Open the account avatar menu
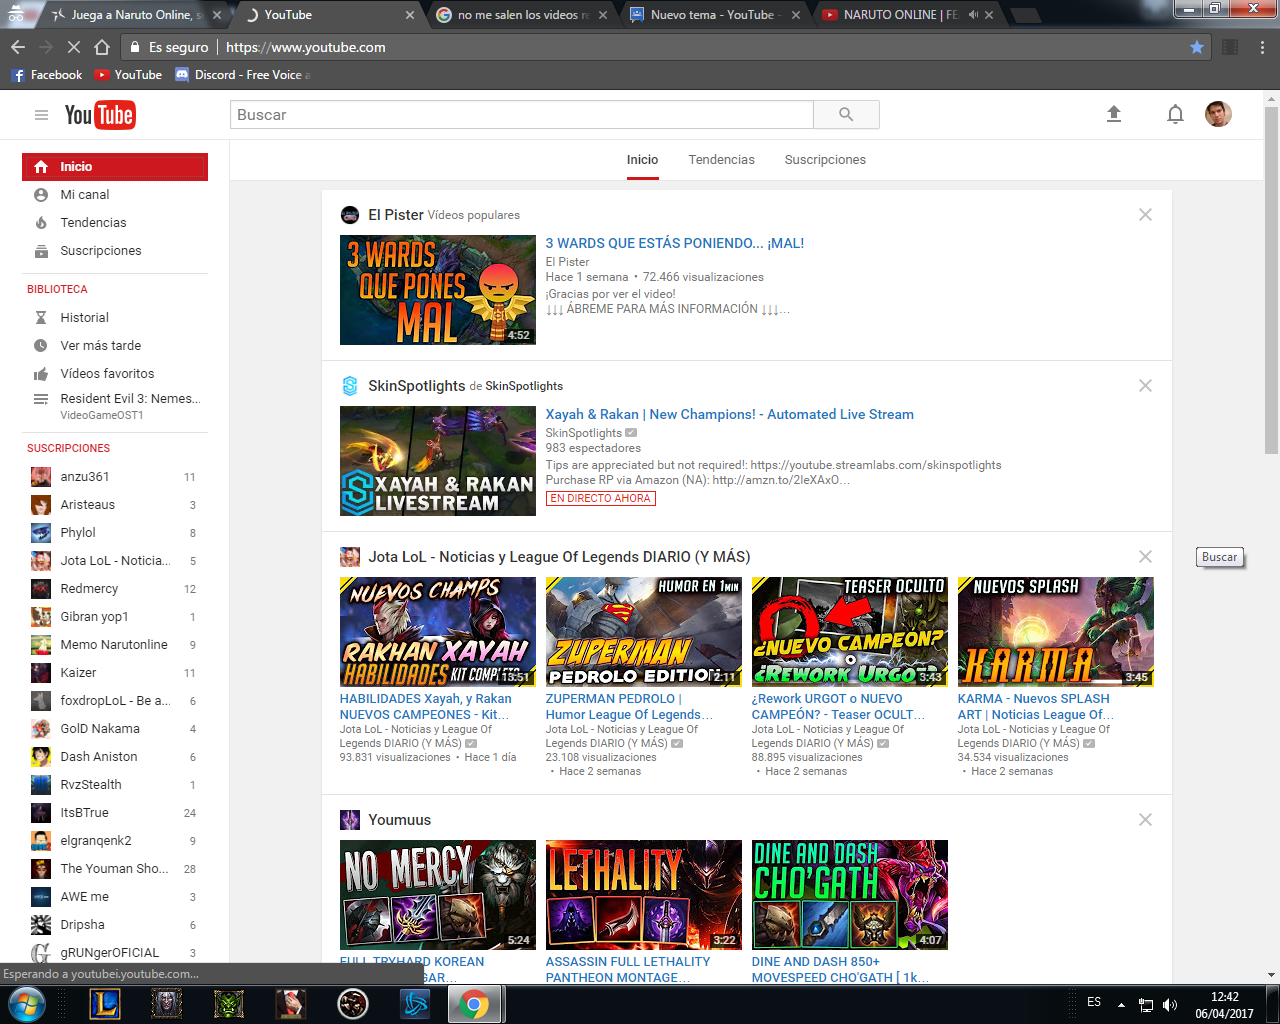Screen dimensions: 1280x1024 [1218, 114]
